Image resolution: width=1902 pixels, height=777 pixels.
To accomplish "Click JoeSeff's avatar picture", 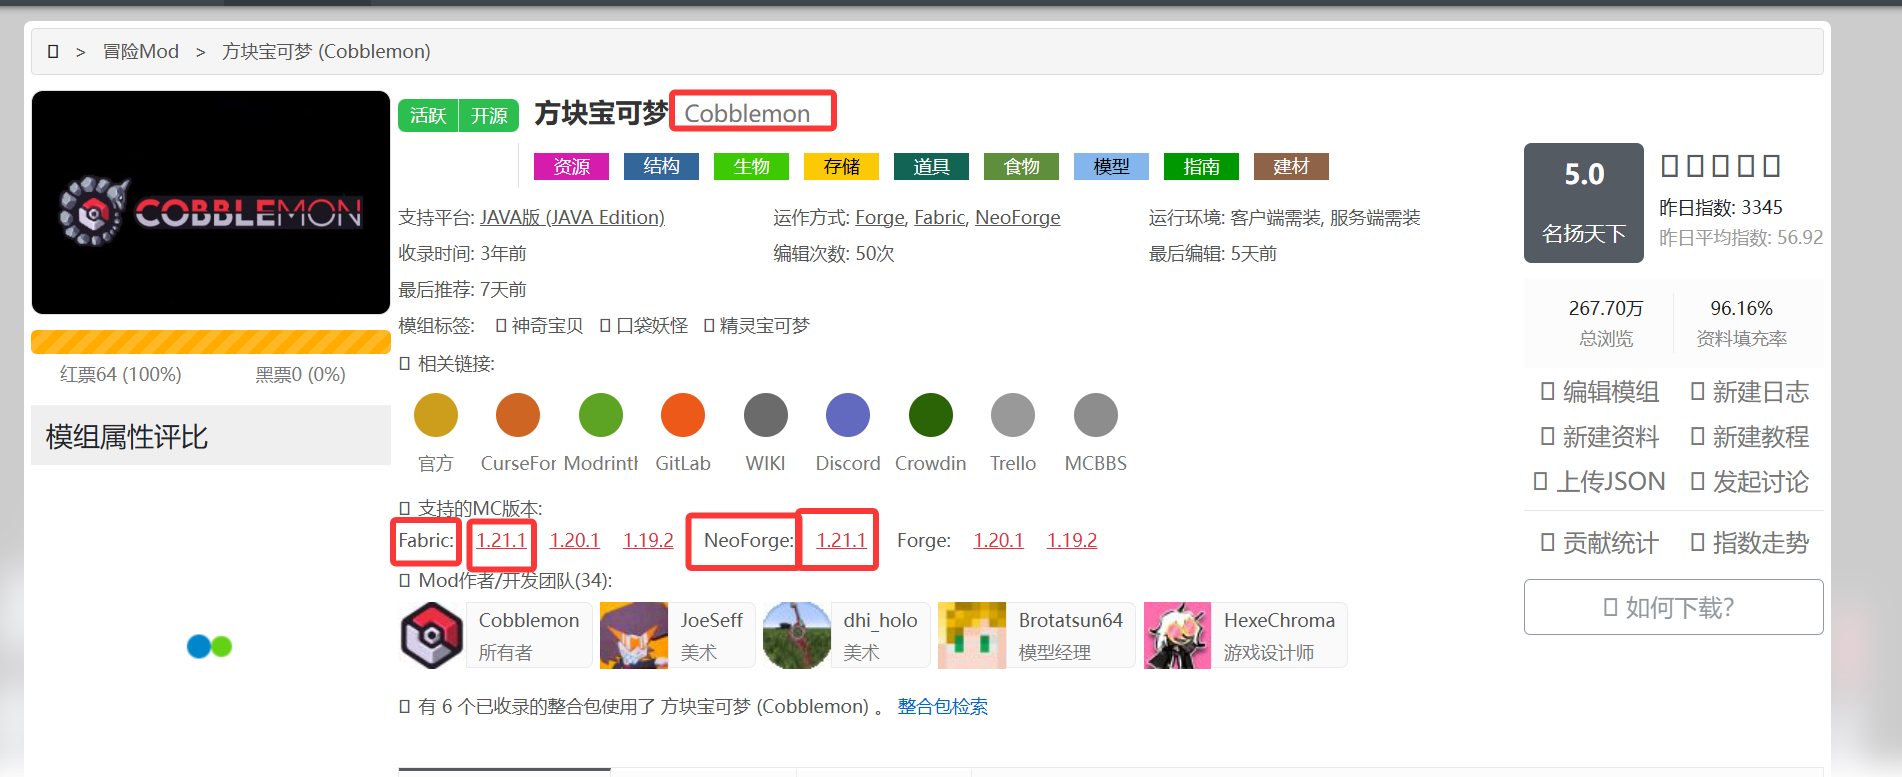I will point(634,635).
